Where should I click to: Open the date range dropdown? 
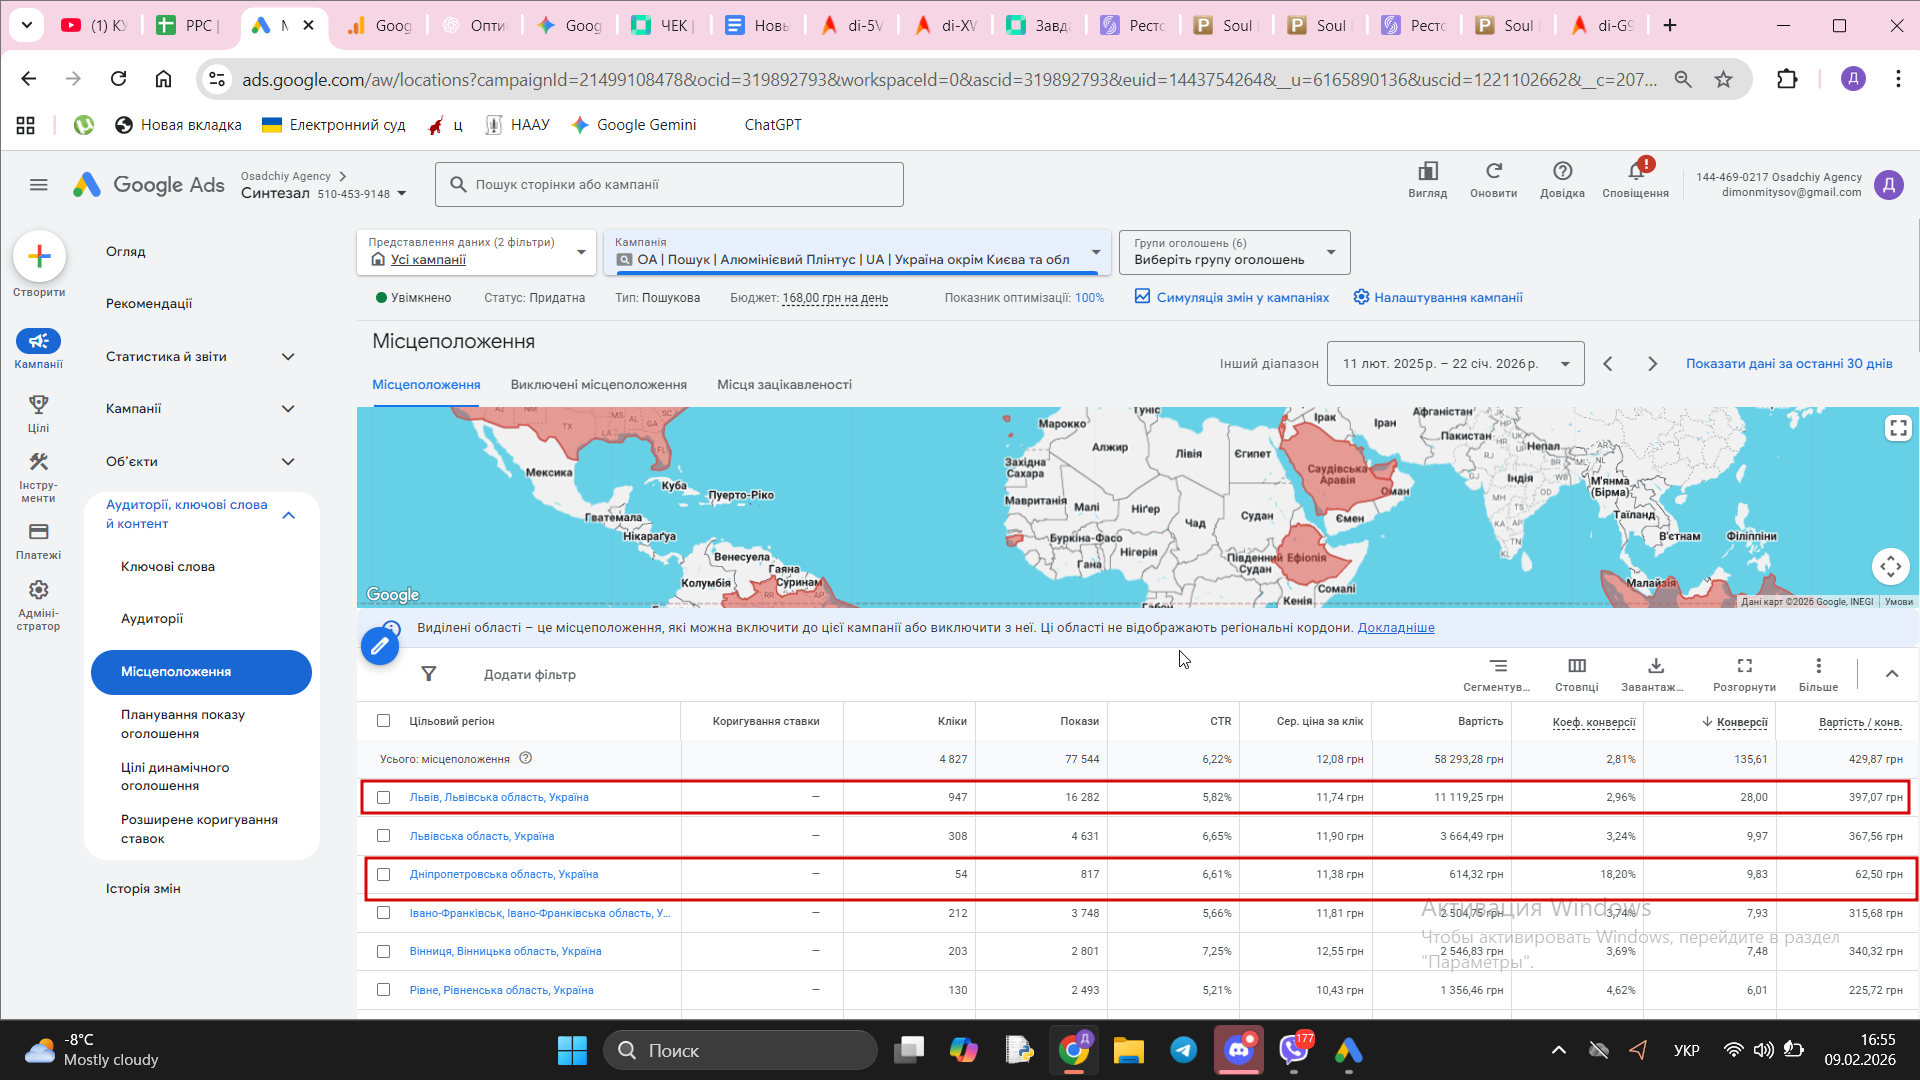click(x=1455, y=364)
